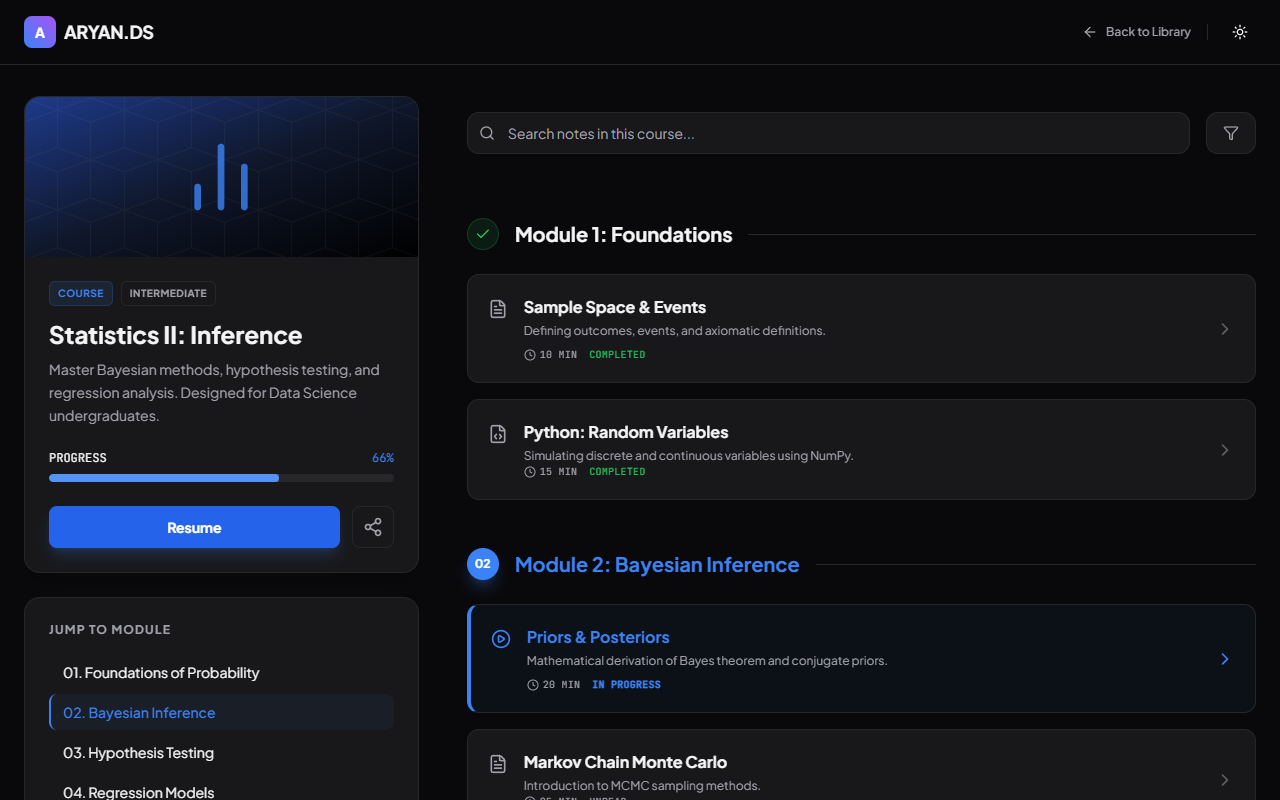Click the document icon for Markov Chain Monte Carlo
Viewport: 1280px width, 800px height.
pos(497,764)
